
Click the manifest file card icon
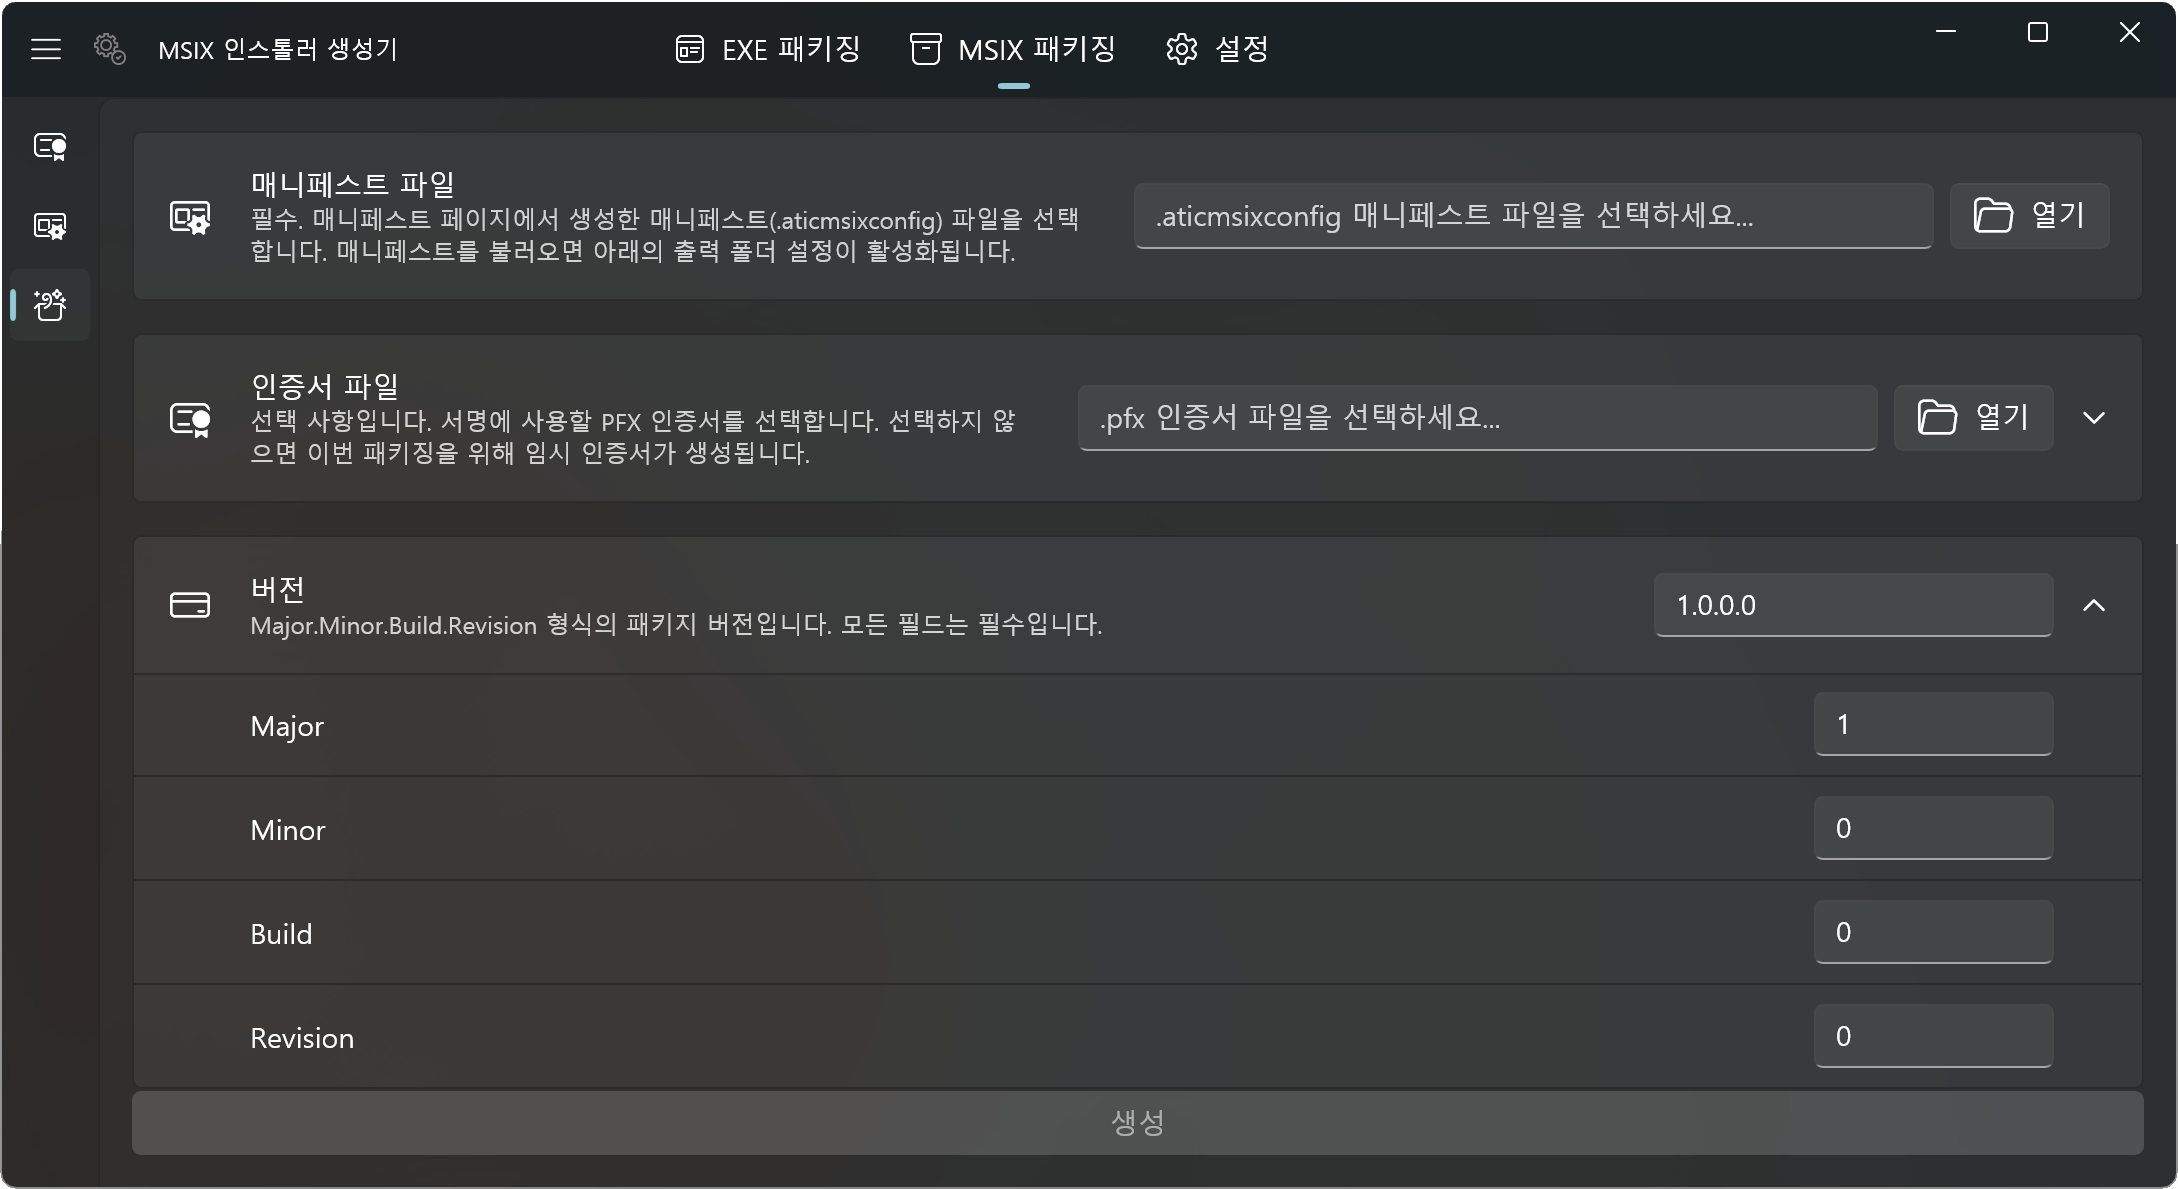click(x=190, y=217)
